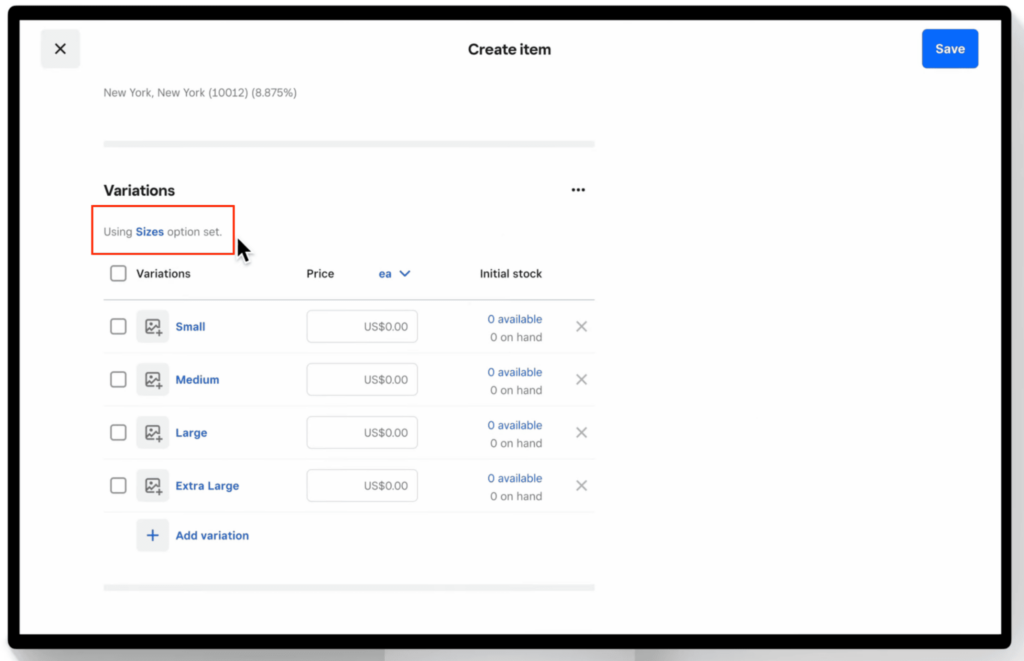Click the plus icon next to Add variation
Screen dimensions: 1024x661
point(152,535)
